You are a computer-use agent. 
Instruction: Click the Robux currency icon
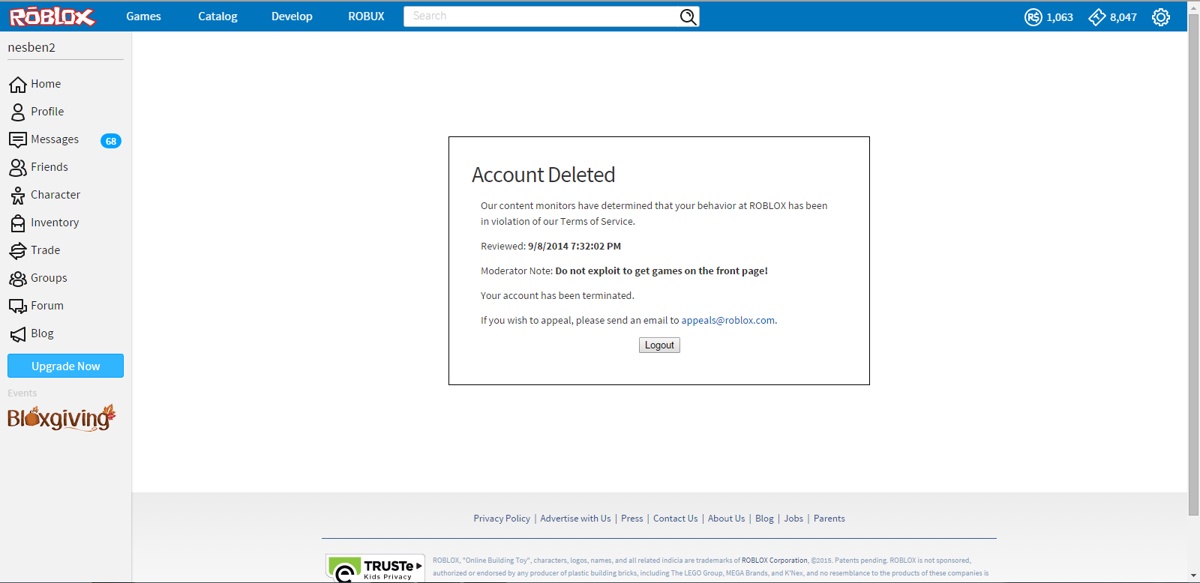(1033, 17)
